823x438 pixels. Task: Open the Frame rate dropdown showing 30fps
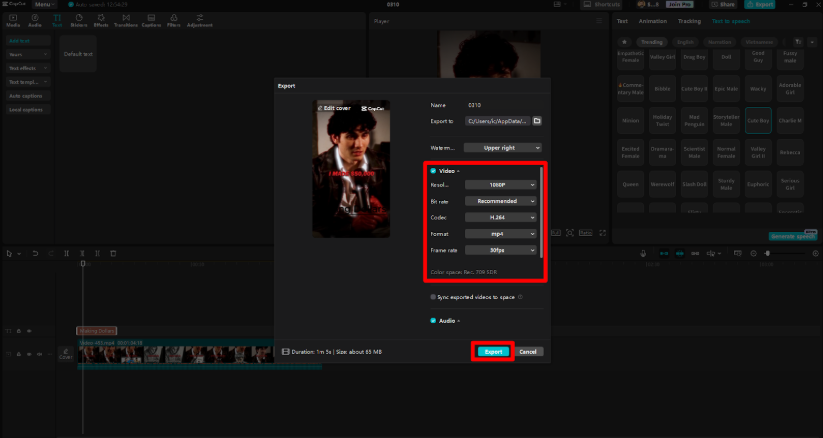500,250
